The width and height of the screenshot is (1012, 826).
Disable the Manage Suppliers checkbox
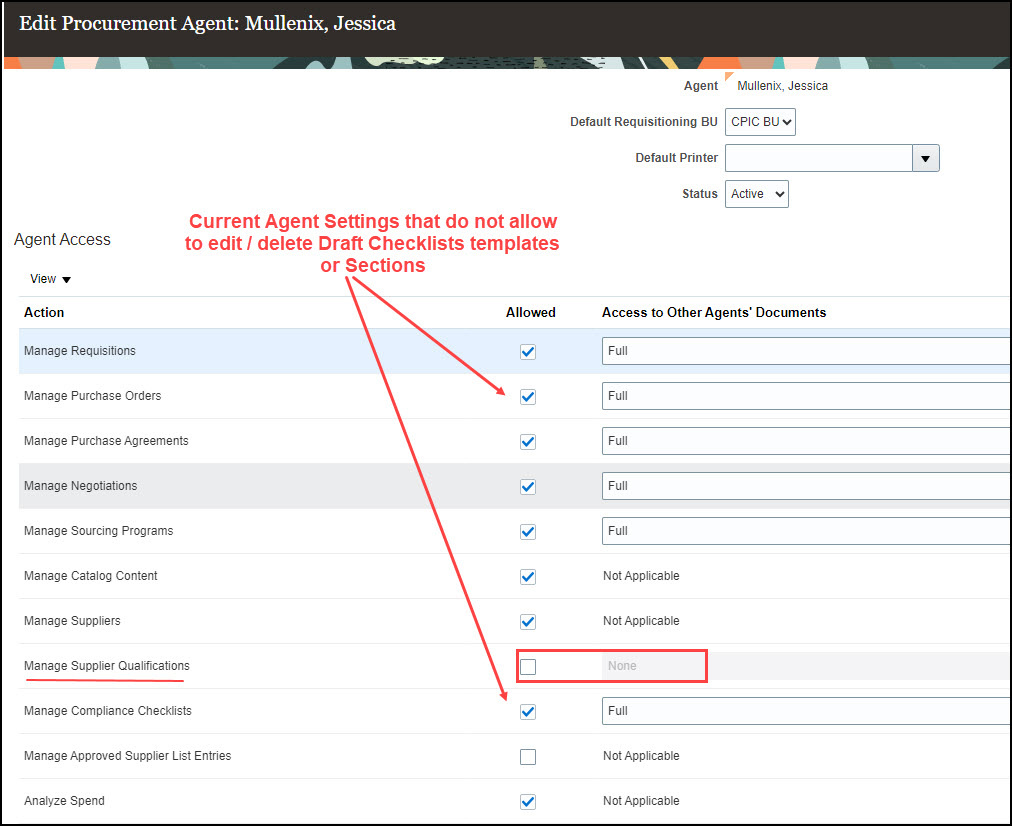tap(527, 621)
